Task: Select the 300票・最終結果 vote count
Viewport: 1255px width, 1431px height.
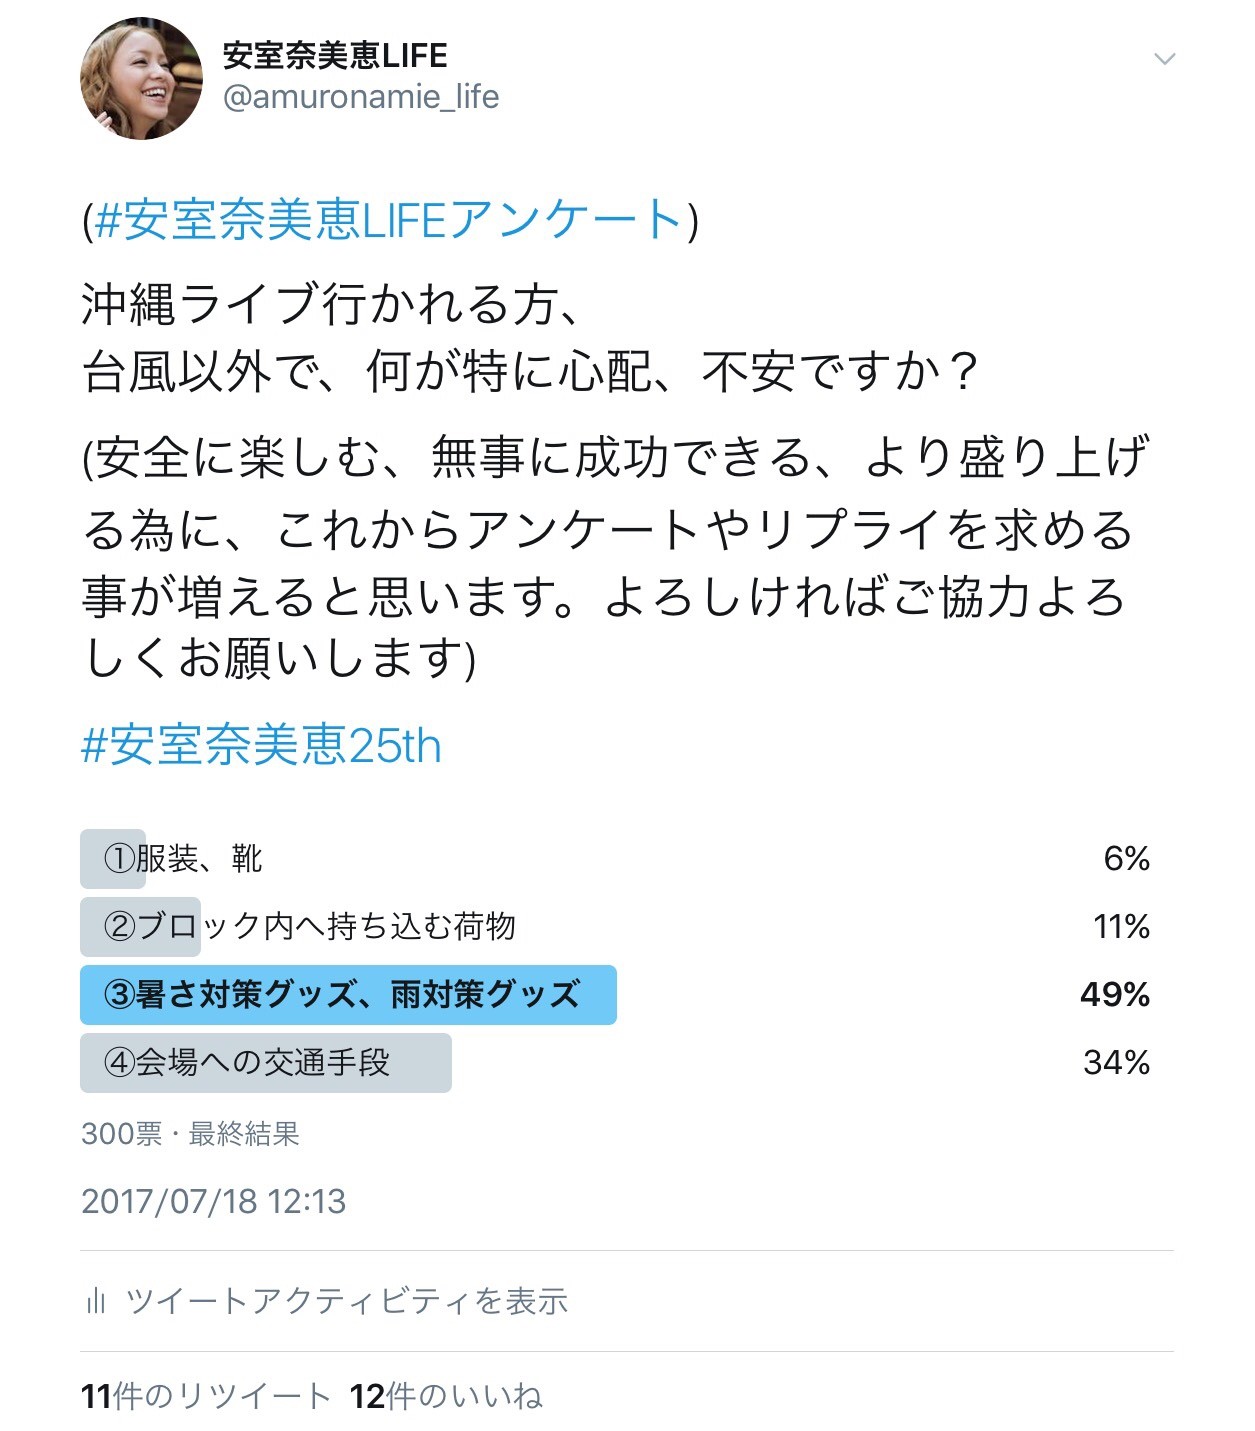Action: coord(191,1133)
